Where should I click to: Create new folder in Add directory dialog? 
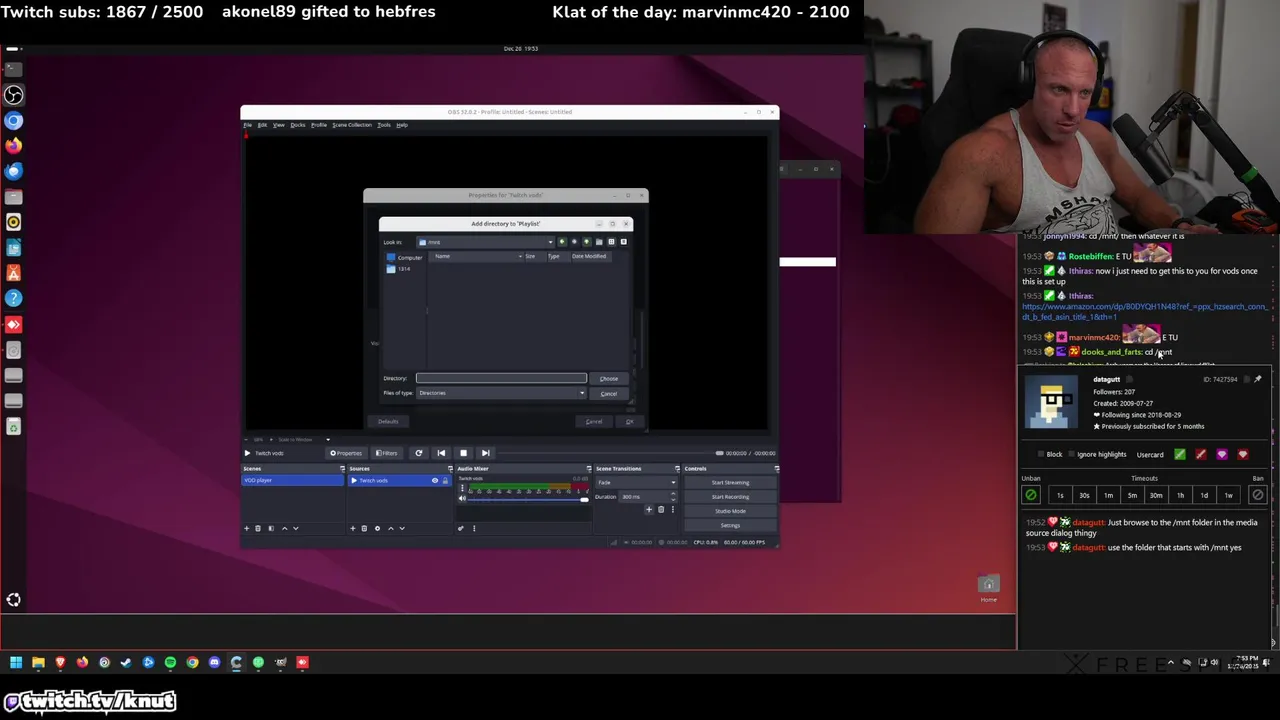point(599,242)
